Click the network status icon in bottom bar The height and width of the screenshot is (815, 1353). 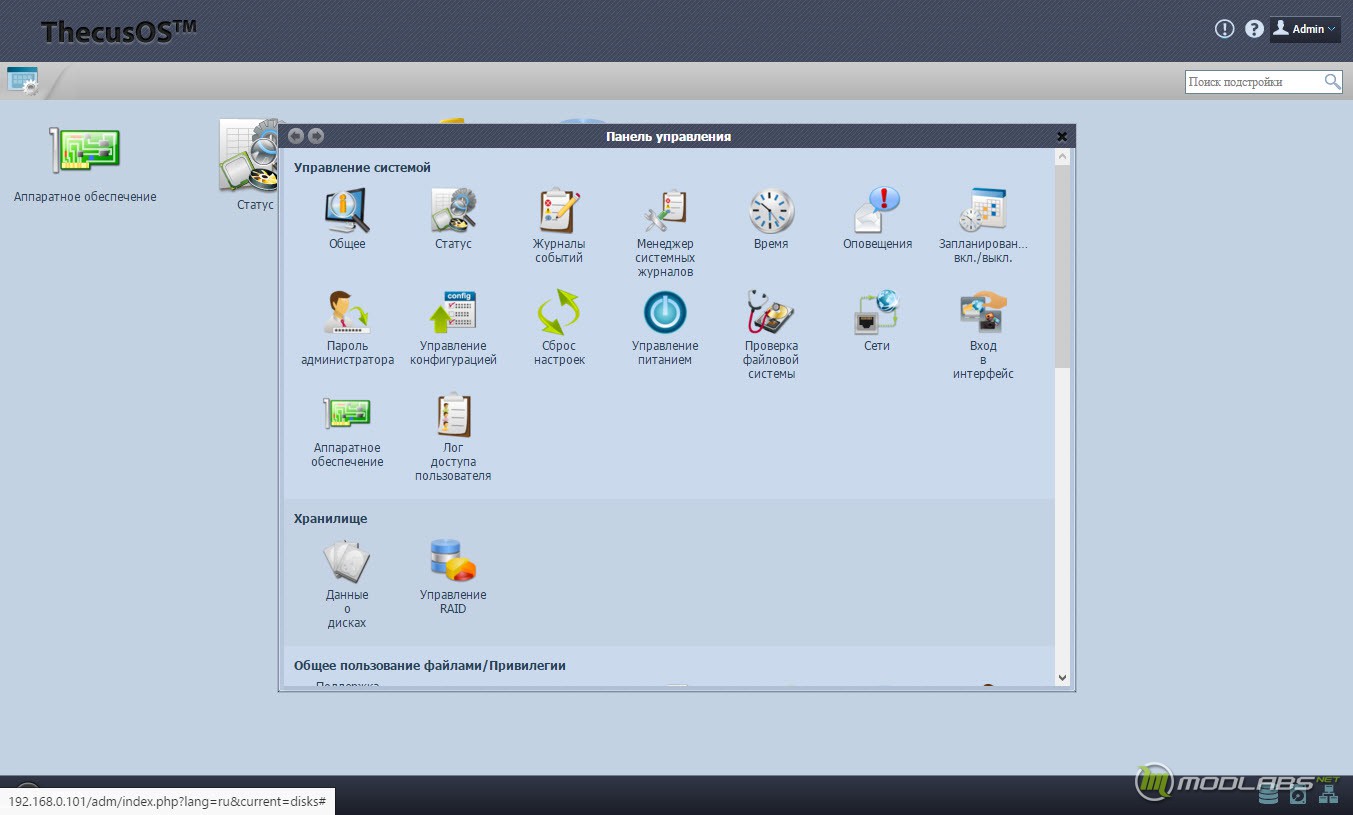tap(1328, 795)
